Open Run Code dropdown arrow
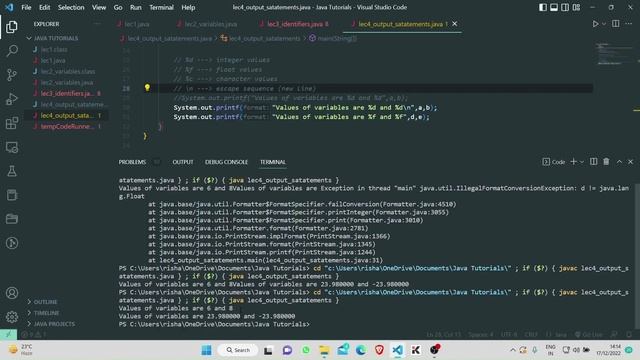 pos(604,24)
